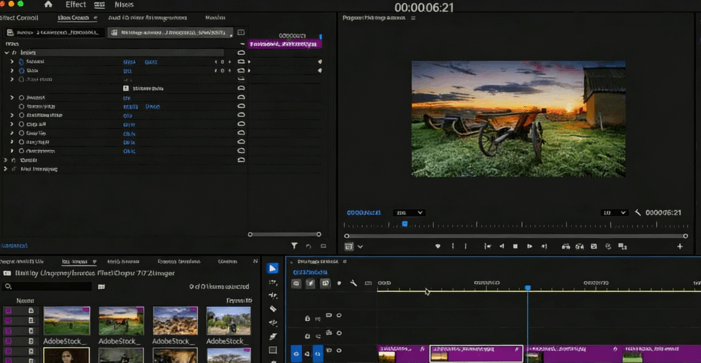Viewport: 701px width, 363px height.
Task: Click the Stop button in Program Monitor
Action: point(515,246)
